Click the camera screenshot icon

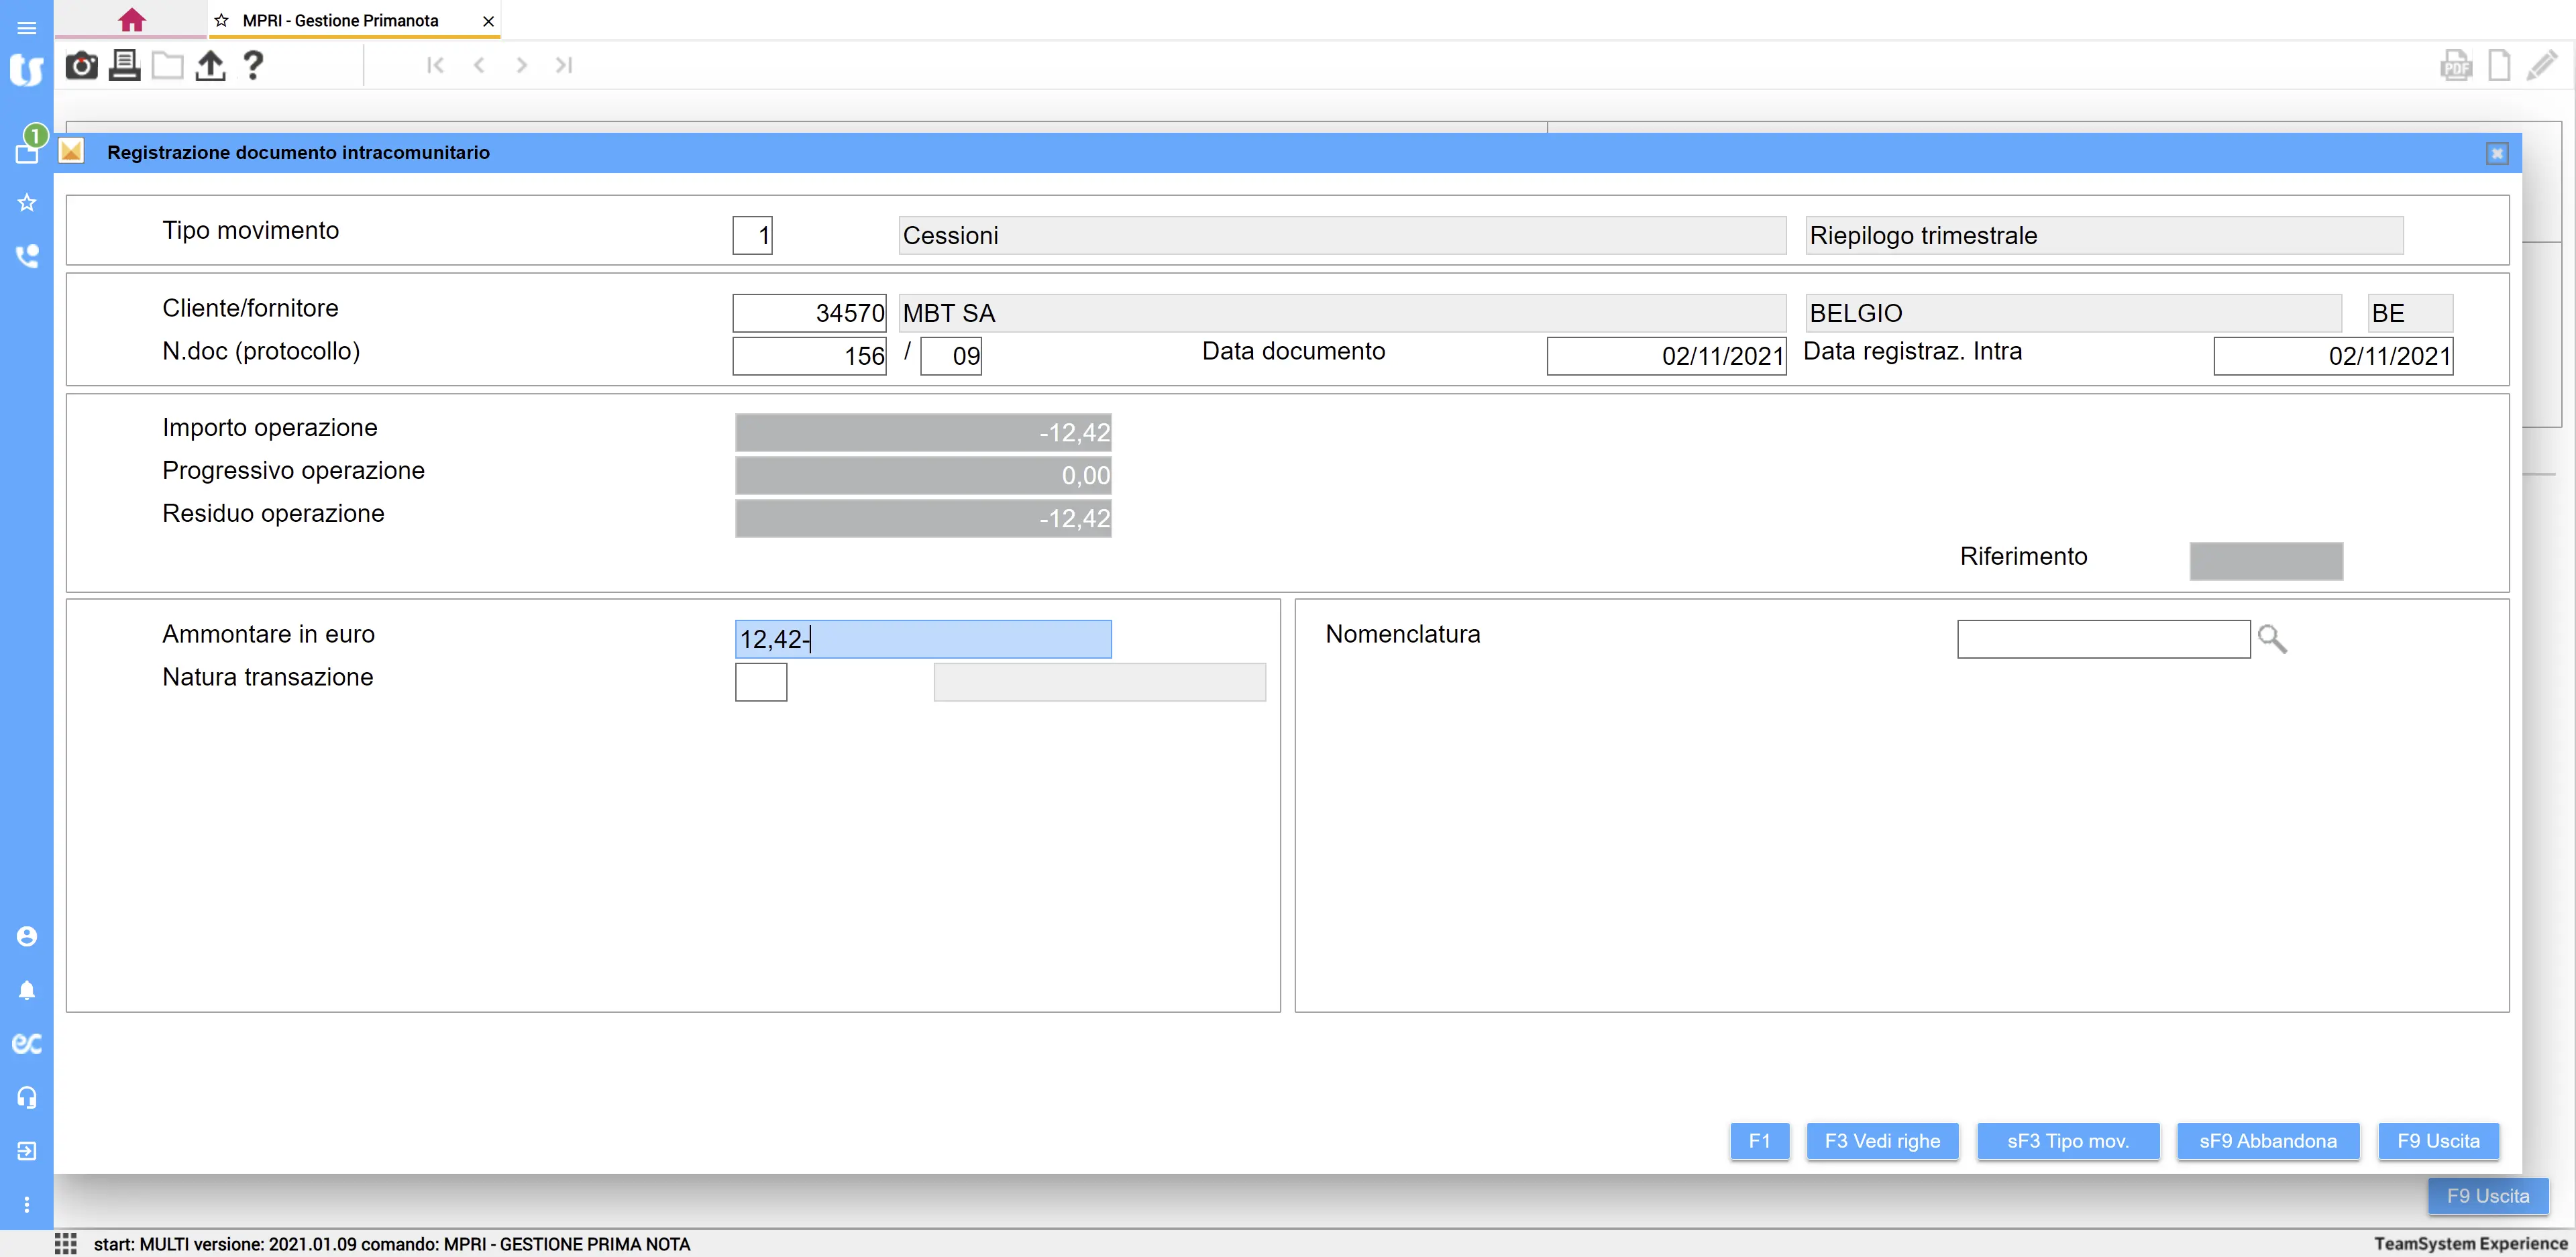point(81,66)
